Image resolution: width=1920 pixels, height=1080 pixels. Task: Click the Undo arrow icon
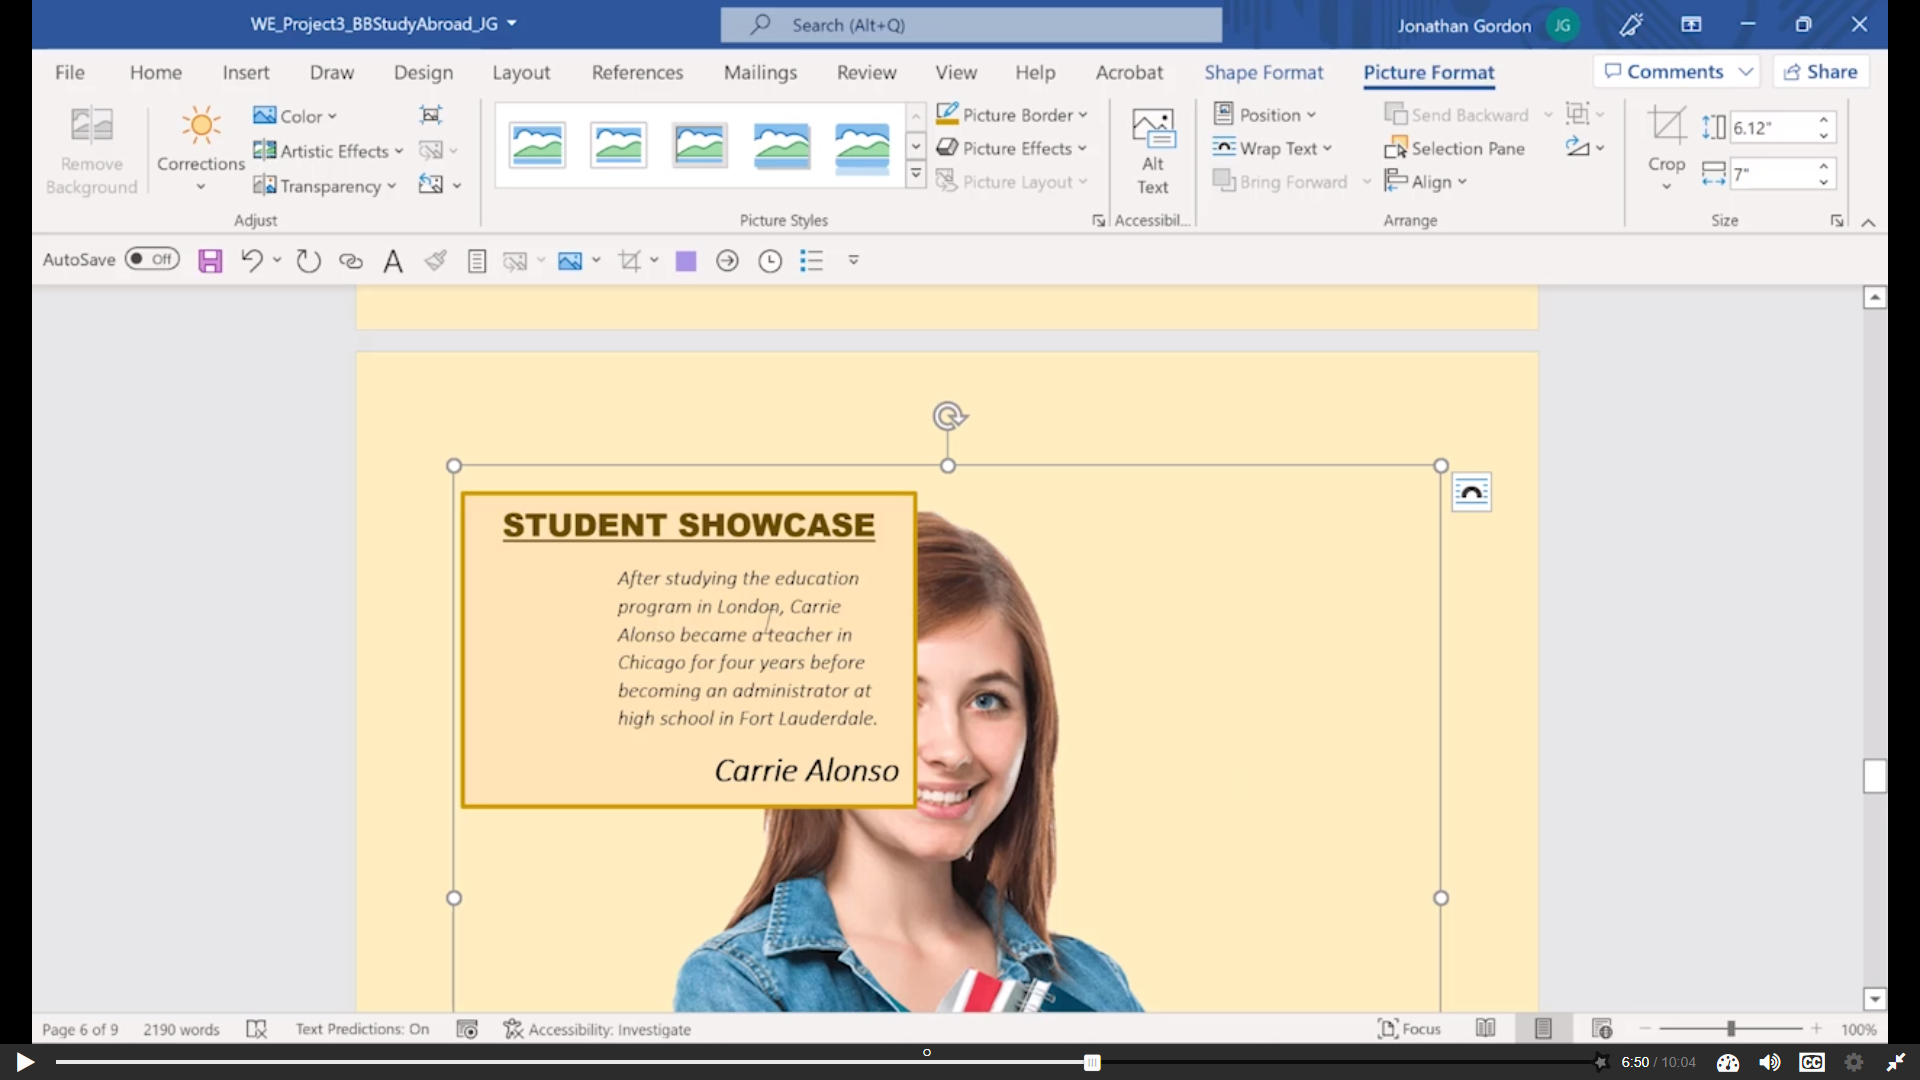[251, 261]
